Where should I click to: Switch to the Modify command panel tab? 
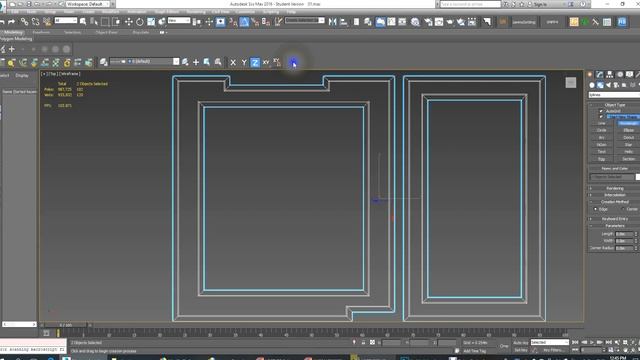599,74
